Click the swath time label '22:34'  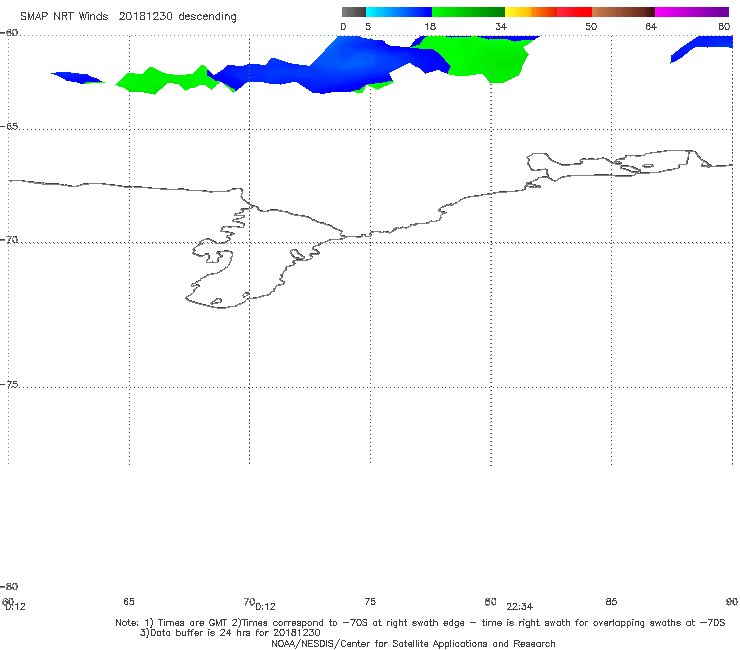[520, 607]
